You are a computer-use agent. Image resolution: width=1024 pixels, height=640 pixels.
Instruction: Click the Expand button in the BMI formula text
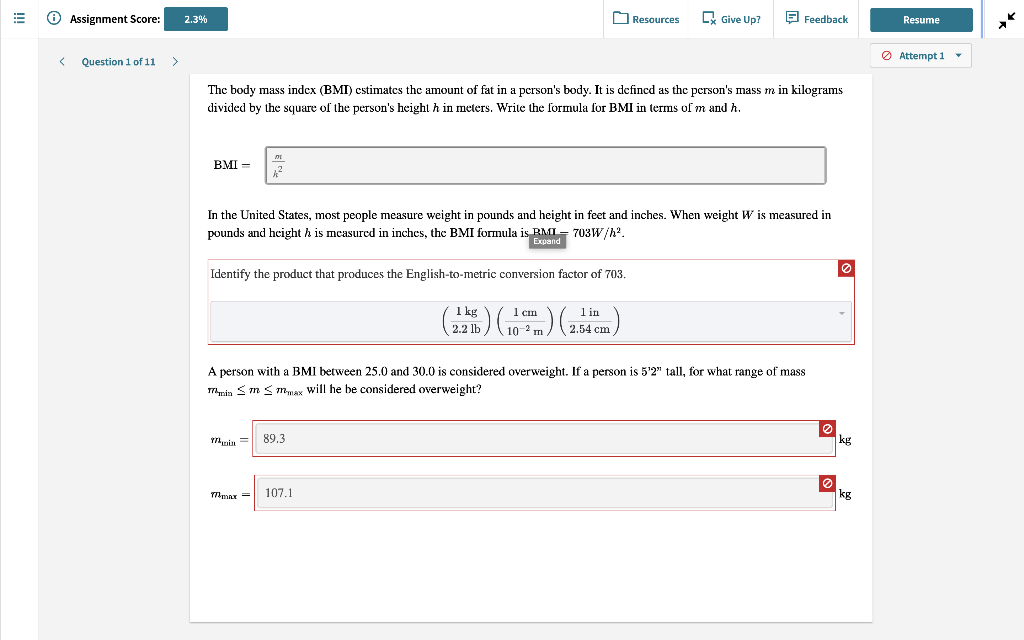coord(546,241)
